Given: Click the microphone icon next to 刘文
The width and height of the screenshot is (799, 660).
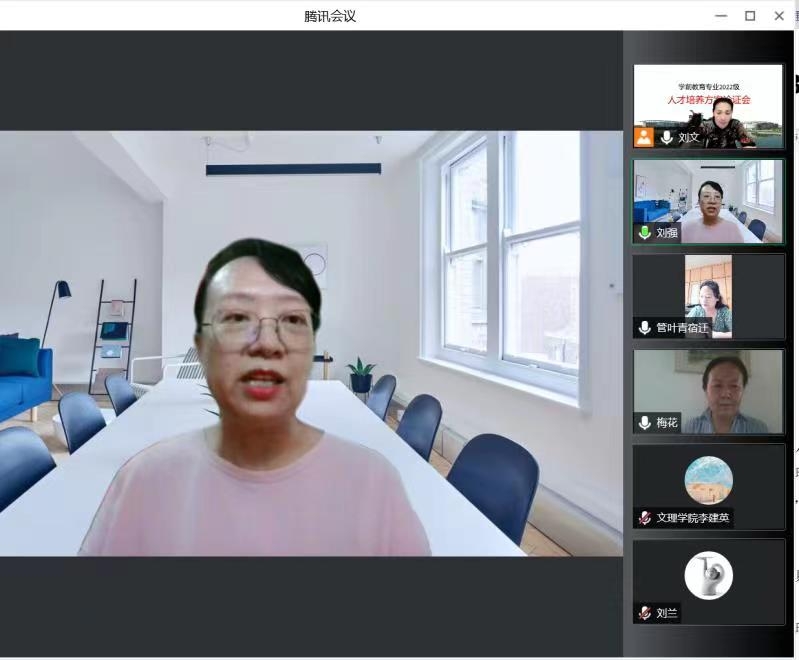Looking at the screenshot, I should click(666, 137).
